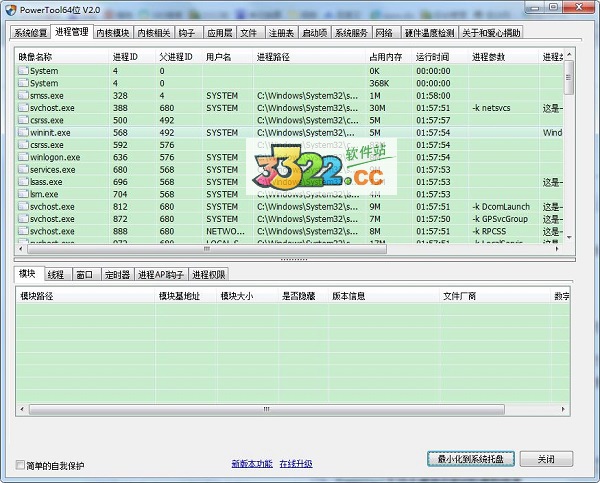Image resolution: width=600 pixels, height=483 pixels.
Task: Click the module list scroll-right arrow
Action: tap(563, 409)
